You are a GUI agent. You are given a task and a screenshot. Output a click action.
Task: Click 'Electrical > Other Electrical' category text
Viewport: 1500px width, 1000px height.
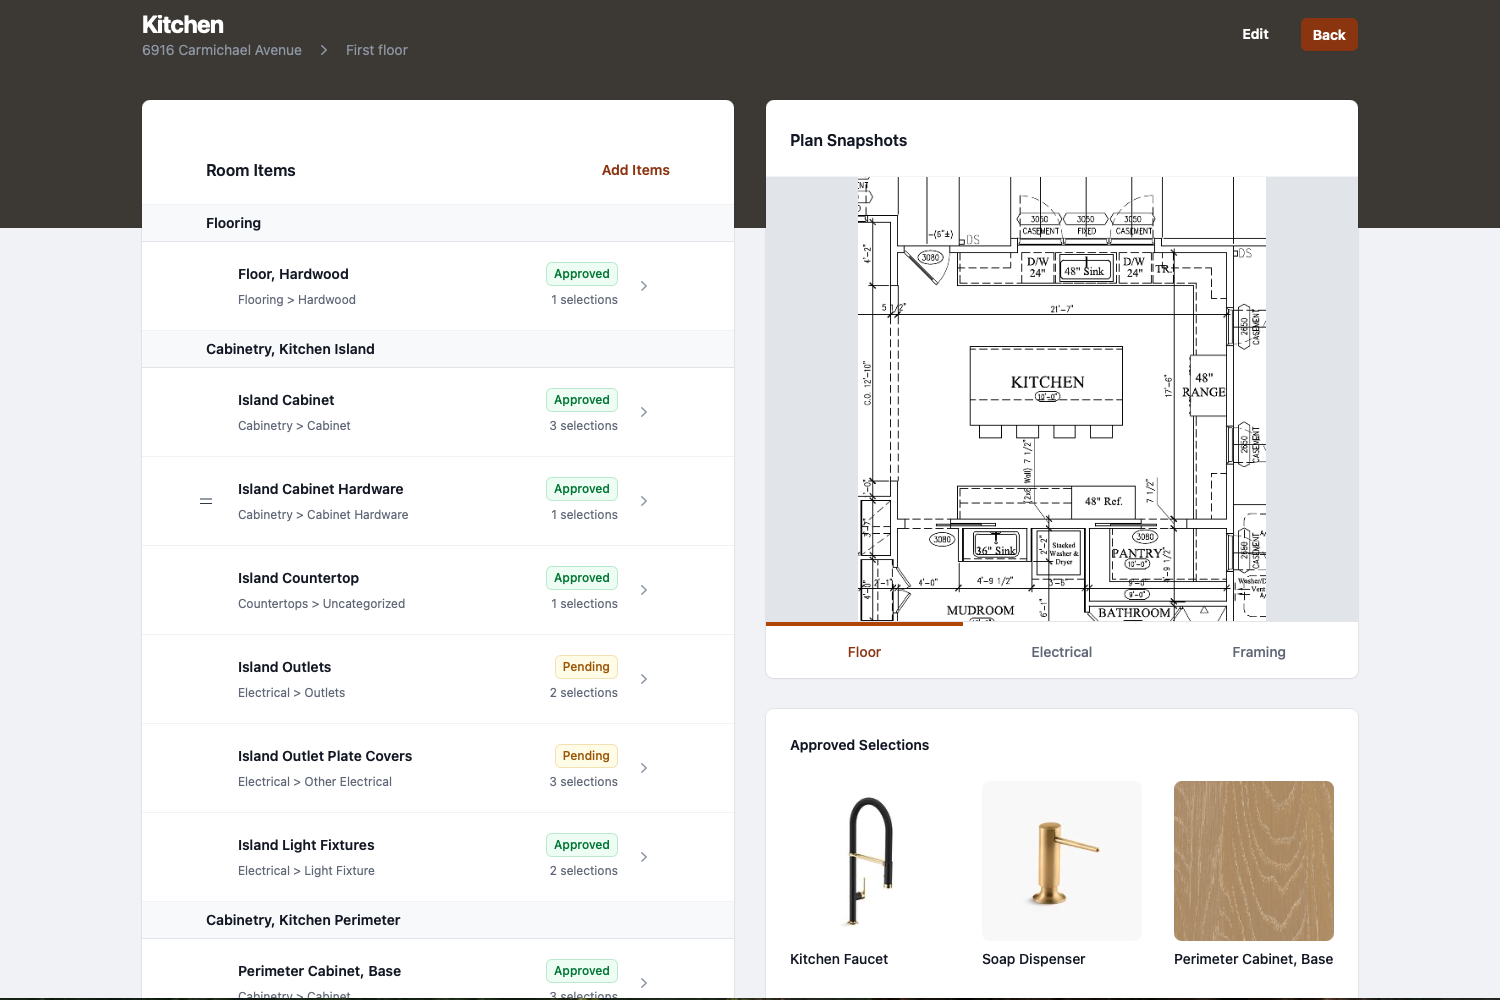click(x=315, y=782)
